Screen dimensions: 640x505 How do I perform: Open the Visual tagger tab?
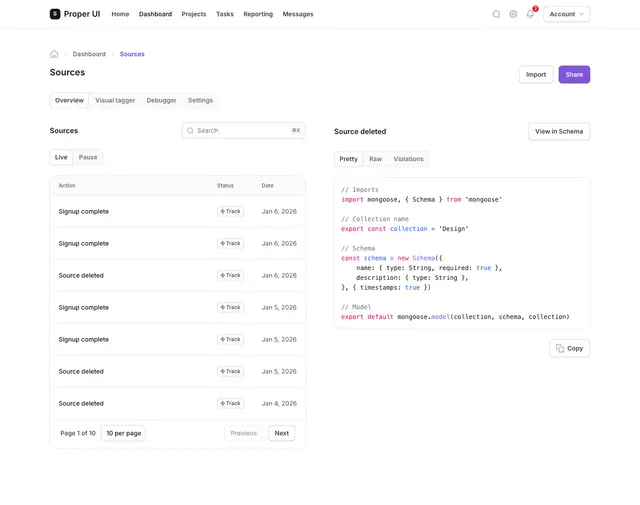pos(115,100)
